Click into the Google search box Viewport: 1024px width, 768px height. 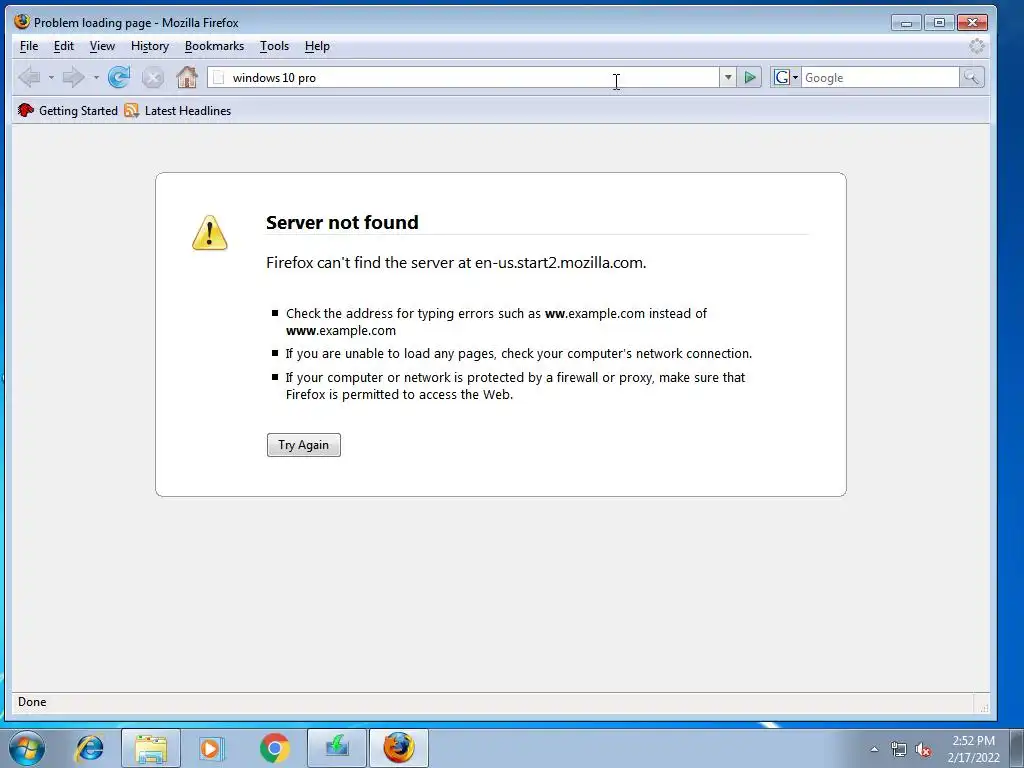click(x=880, y=78)
